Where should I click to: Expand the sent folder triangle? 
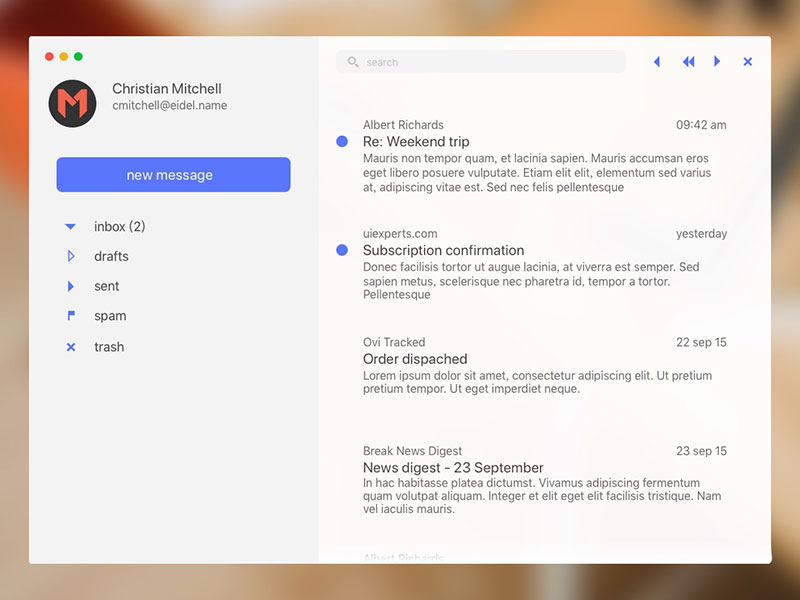(x=70, y=287)
